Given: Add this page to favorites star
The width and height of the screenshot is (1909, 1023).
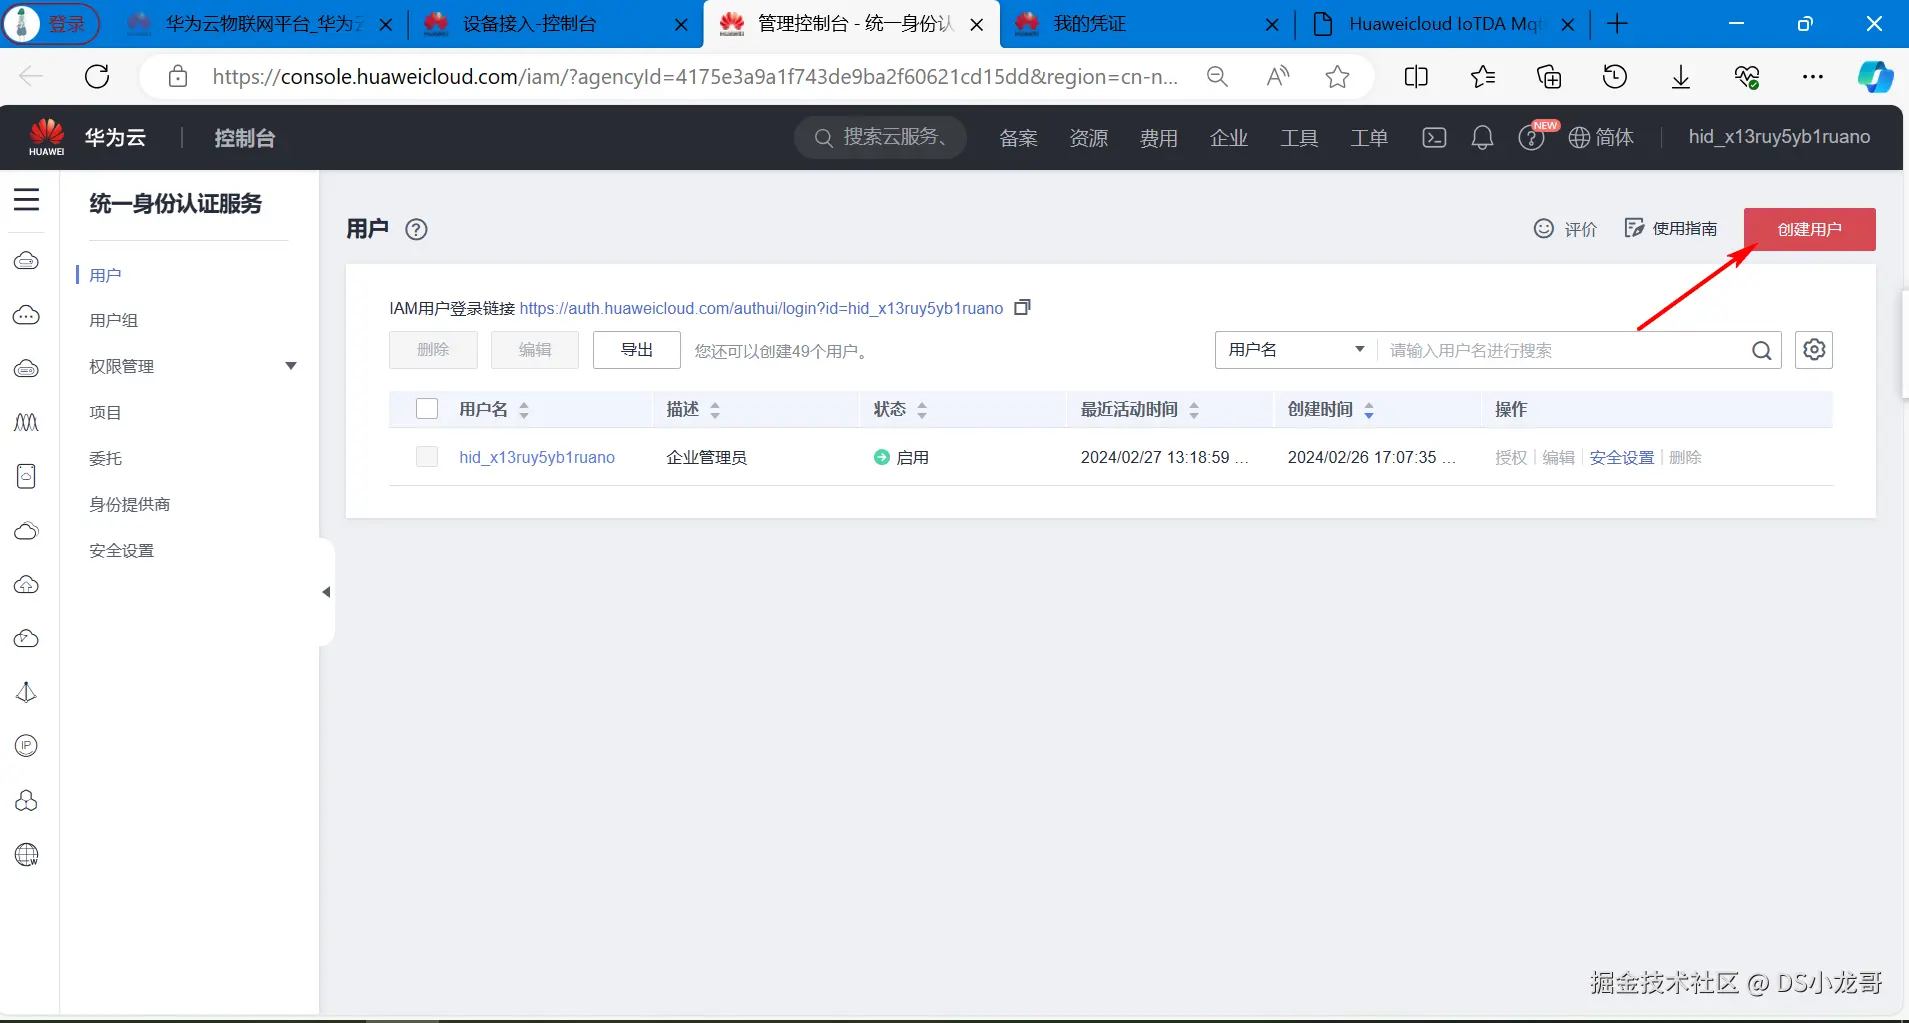Looking at the screenshot, I should click(1337, 77).
